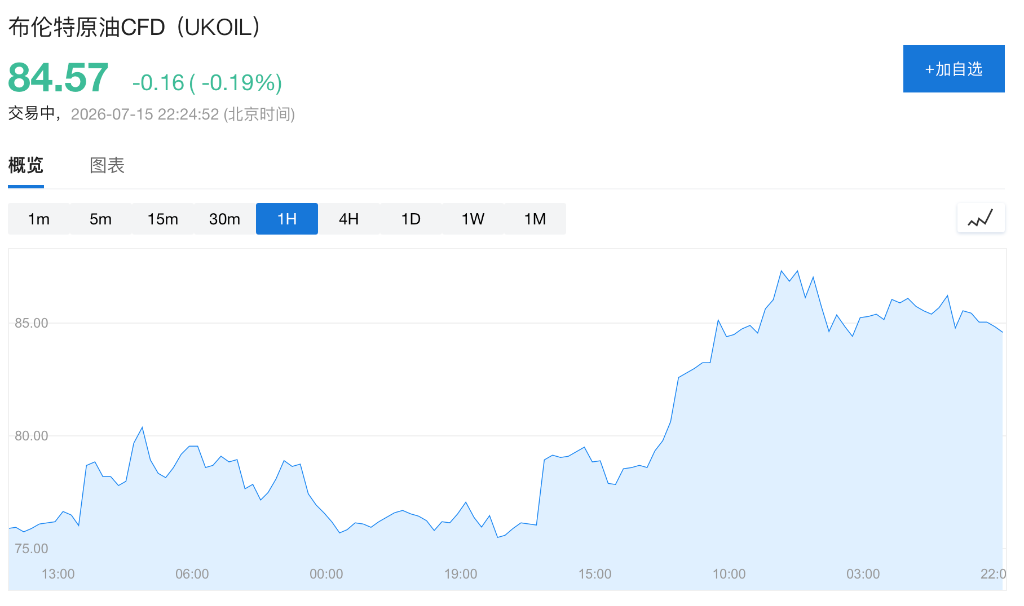
Task: Switch to the 1M timeframe
Action: point(535,219)
